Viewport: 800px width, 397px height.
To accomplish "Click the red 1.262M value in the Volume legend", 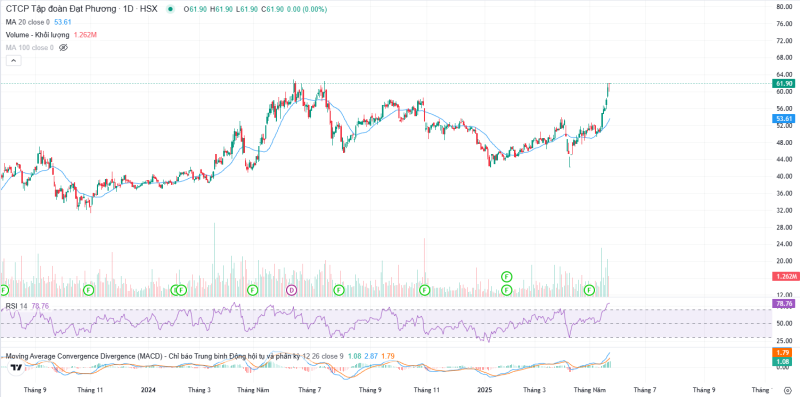I will tap(85, 35).
